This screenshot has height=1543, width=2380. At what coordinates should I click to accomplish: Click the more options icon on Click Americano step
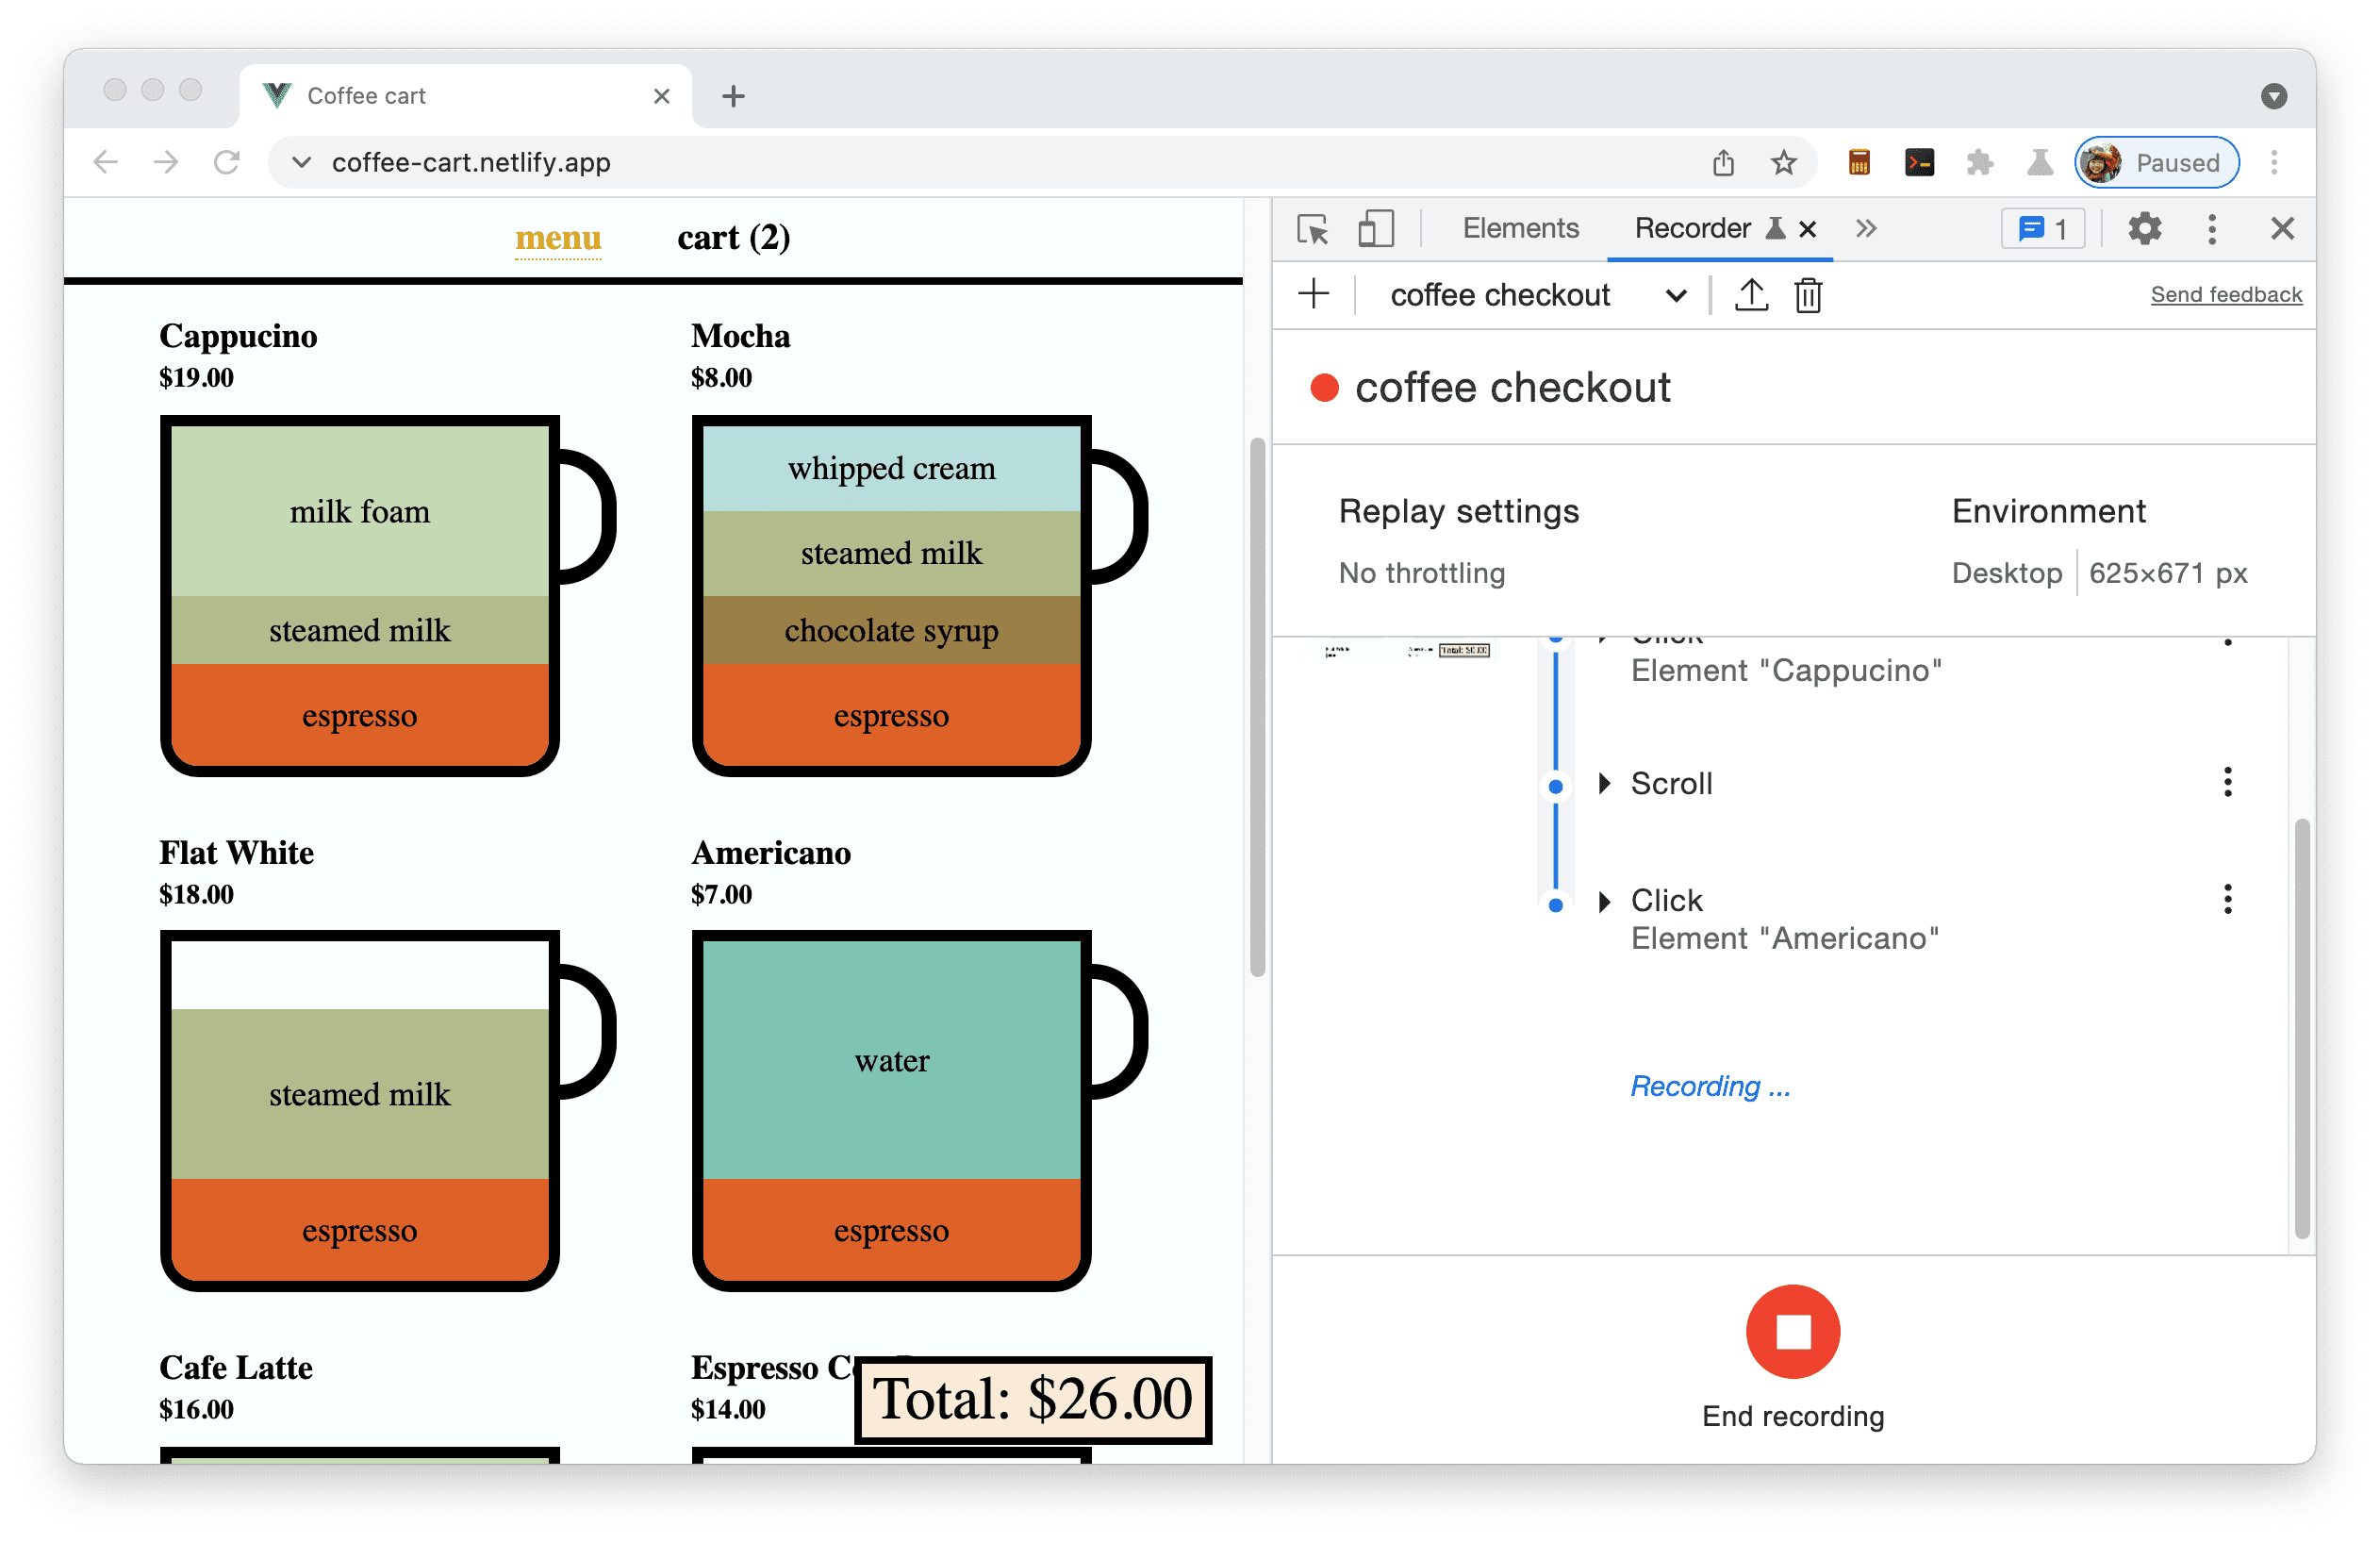coord(2227,899)
